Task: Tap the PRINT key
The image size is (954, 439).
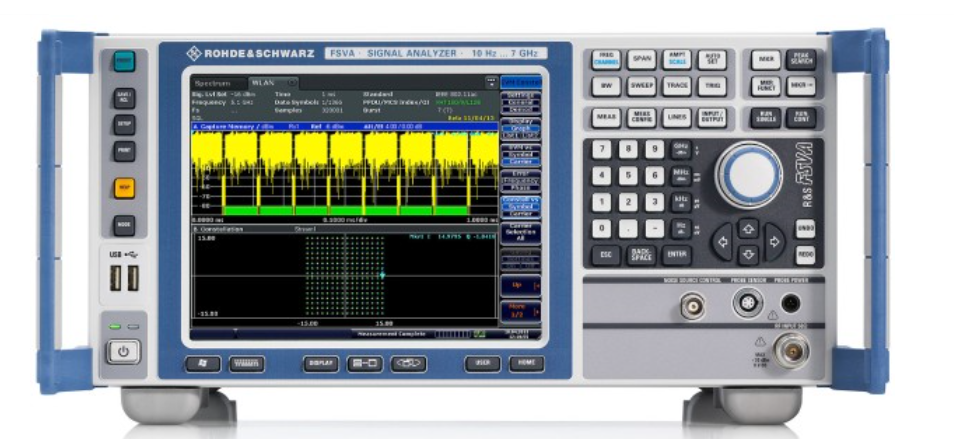Action: click(x=124, y=151)
